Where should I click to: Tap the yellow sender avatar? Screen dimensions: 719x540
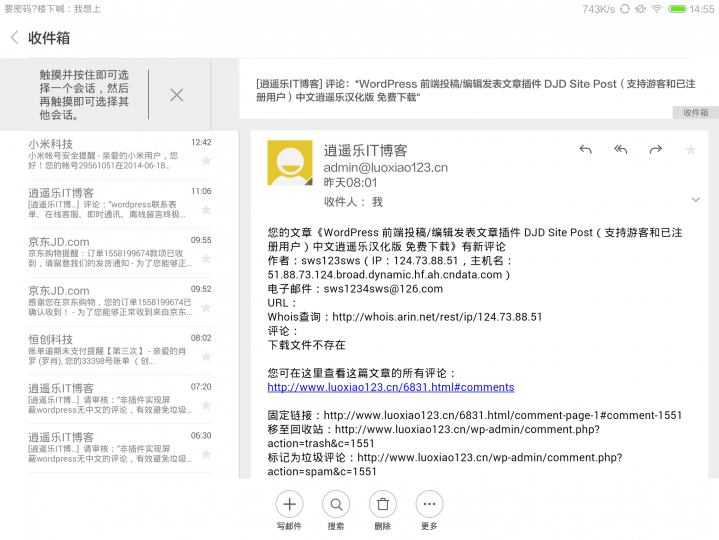click(x=290, y=163)
